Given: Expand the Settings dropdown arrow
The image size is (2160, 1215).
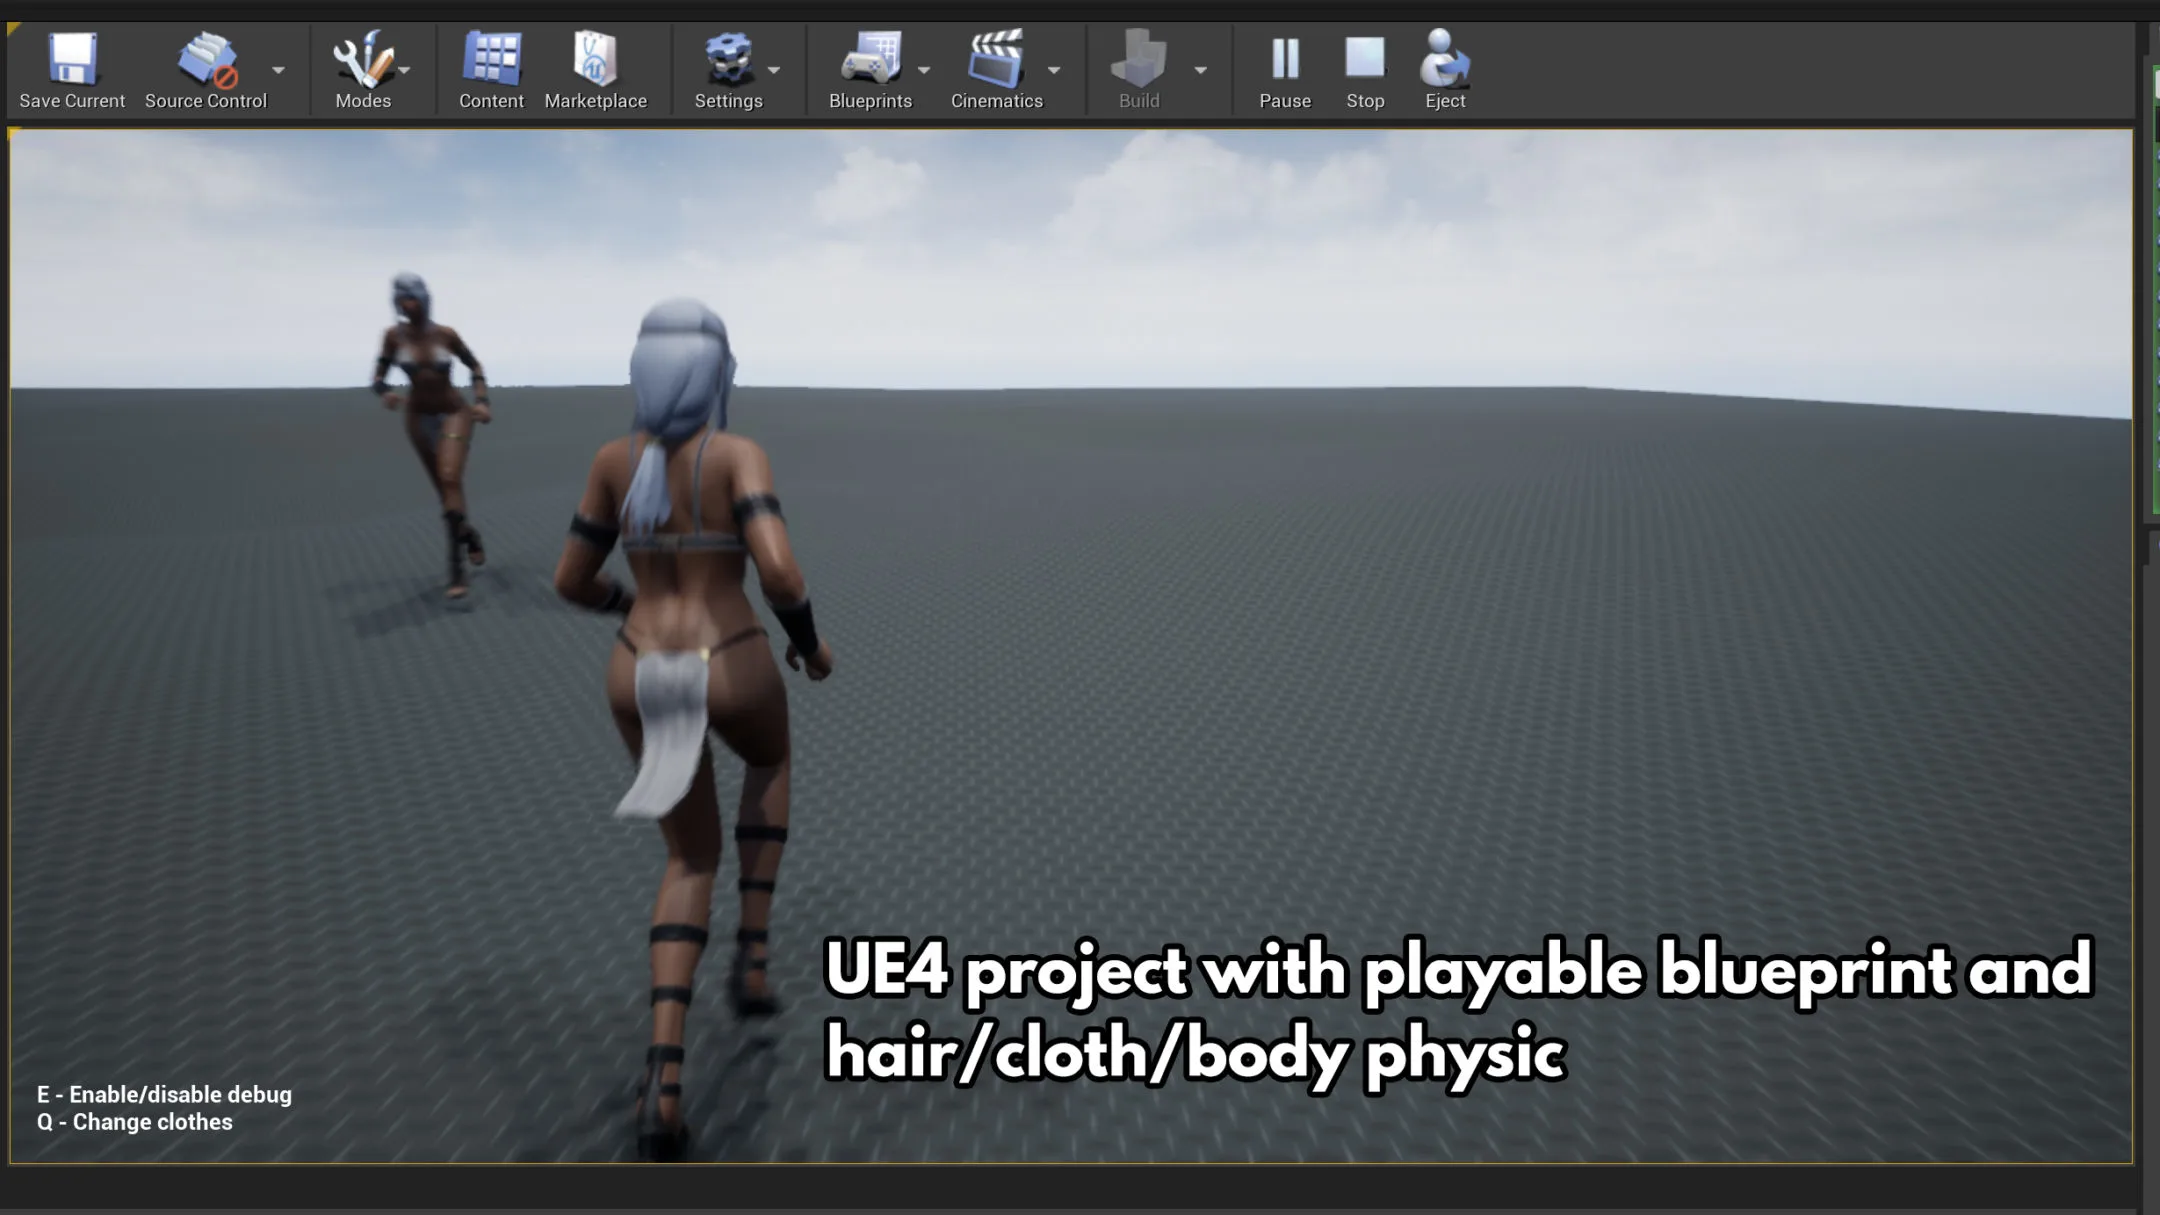Looking at the screenshot, I should [774, 70].
